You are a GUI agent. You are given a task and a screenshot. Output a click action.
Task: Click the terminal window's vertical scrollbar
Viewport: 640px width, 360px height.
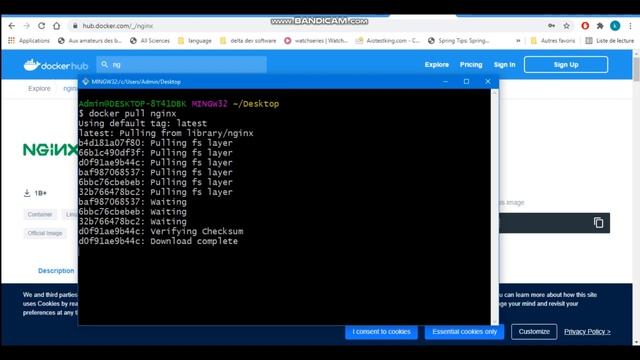click(x=495, y=206)
